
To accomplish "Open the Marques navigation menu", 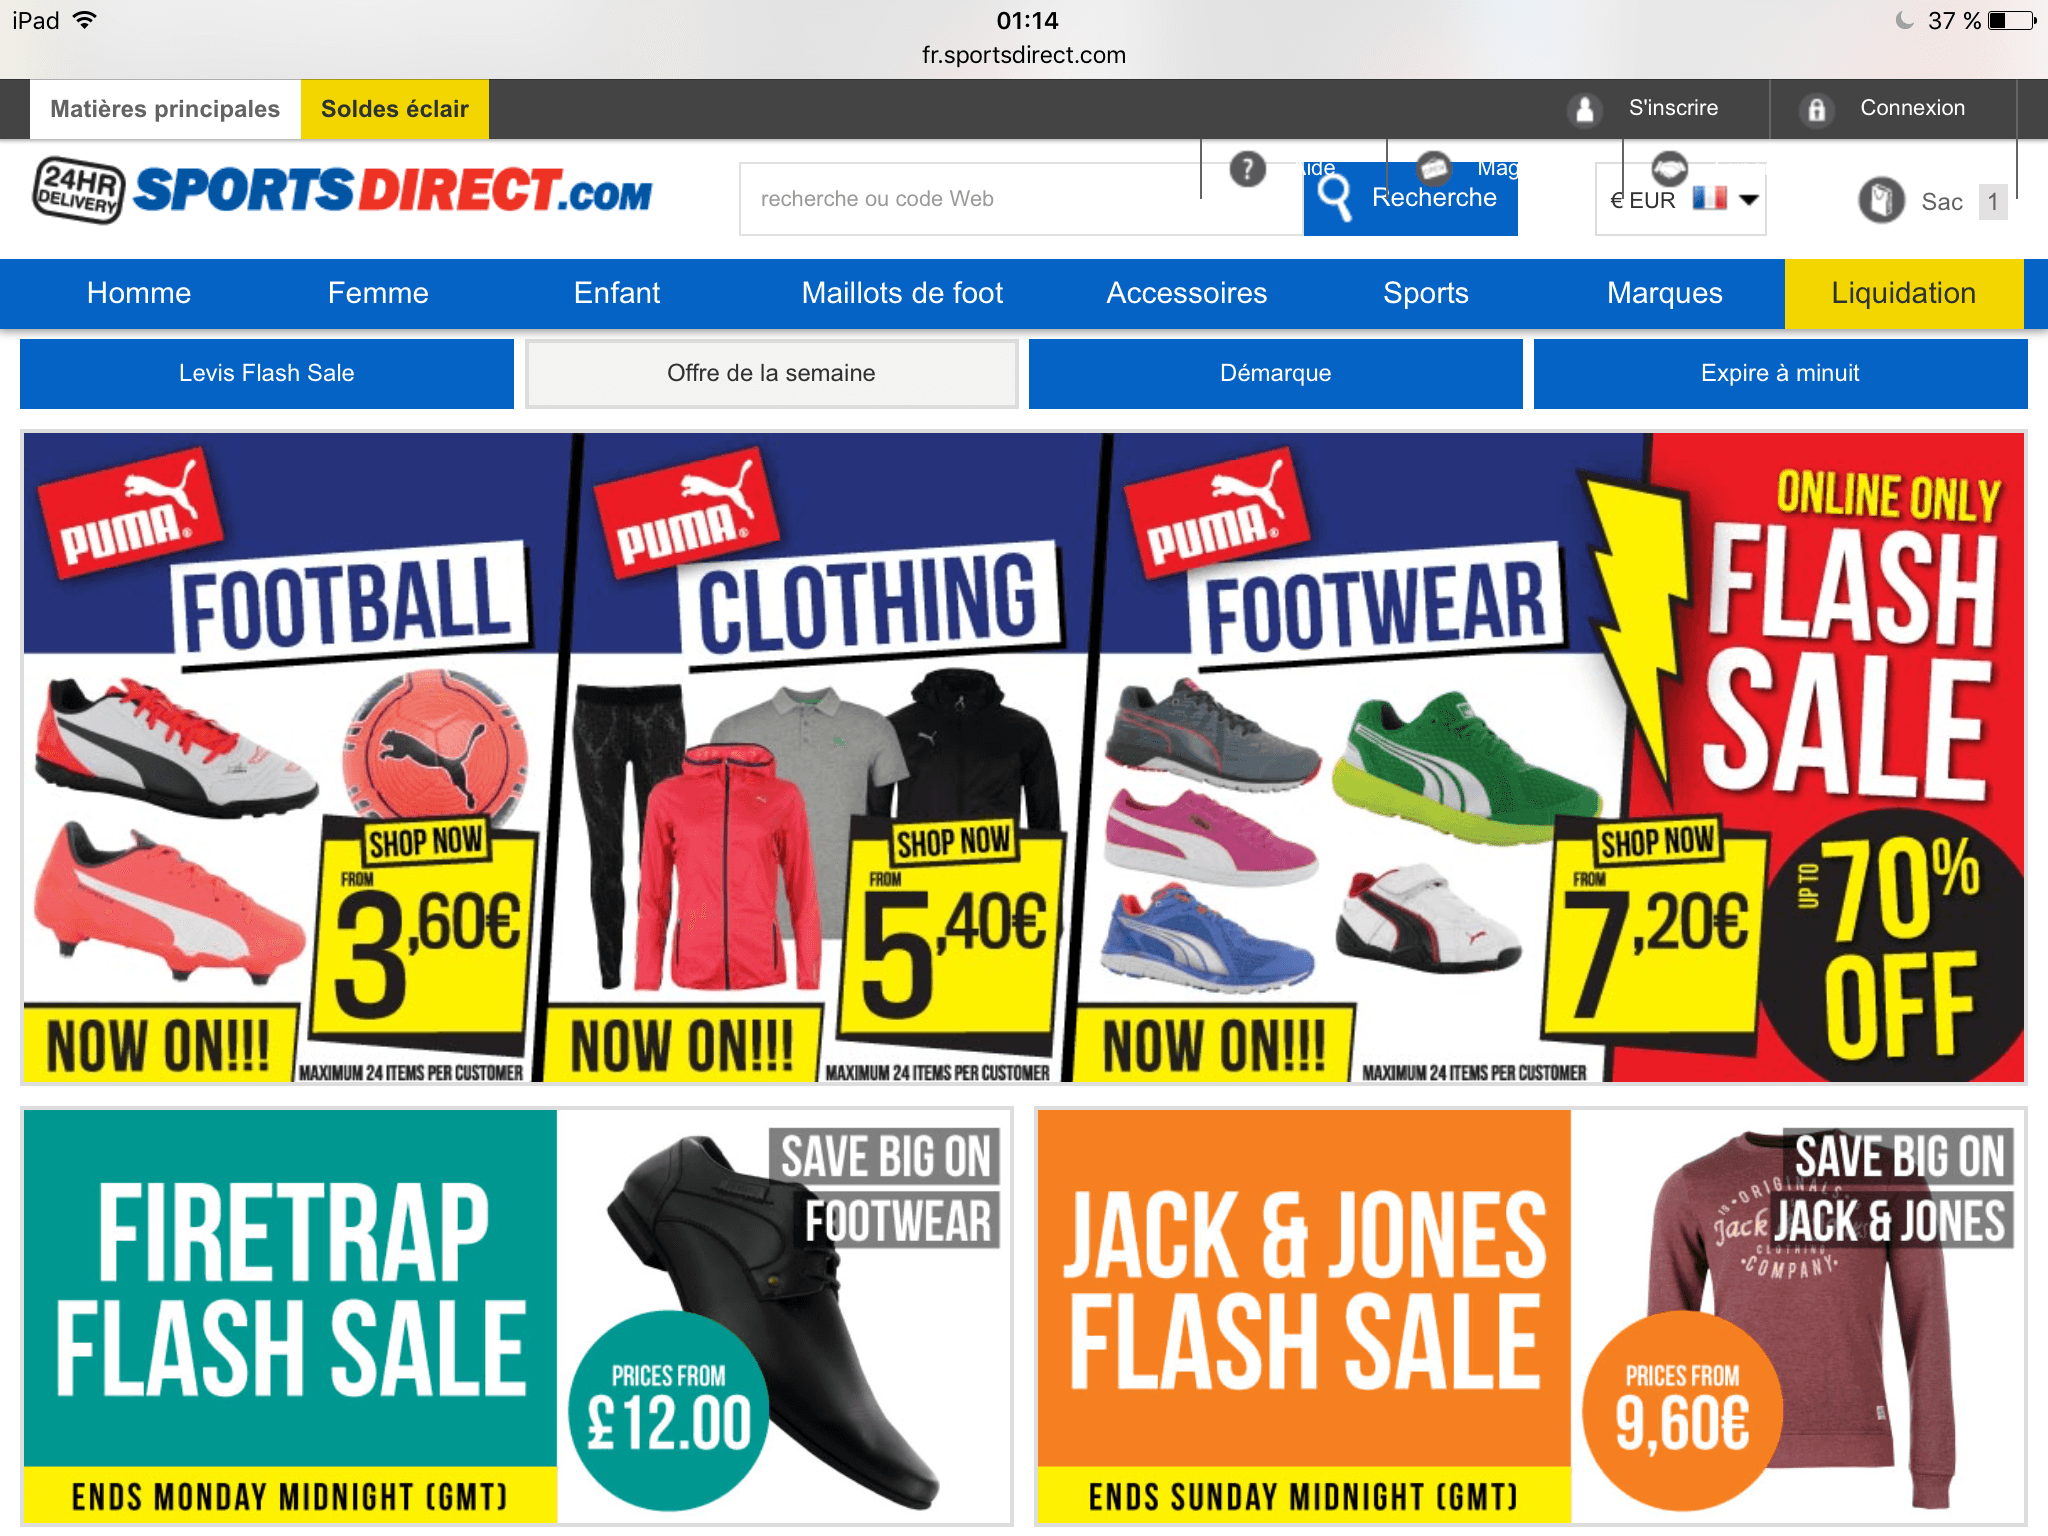I will [1664, 293].
